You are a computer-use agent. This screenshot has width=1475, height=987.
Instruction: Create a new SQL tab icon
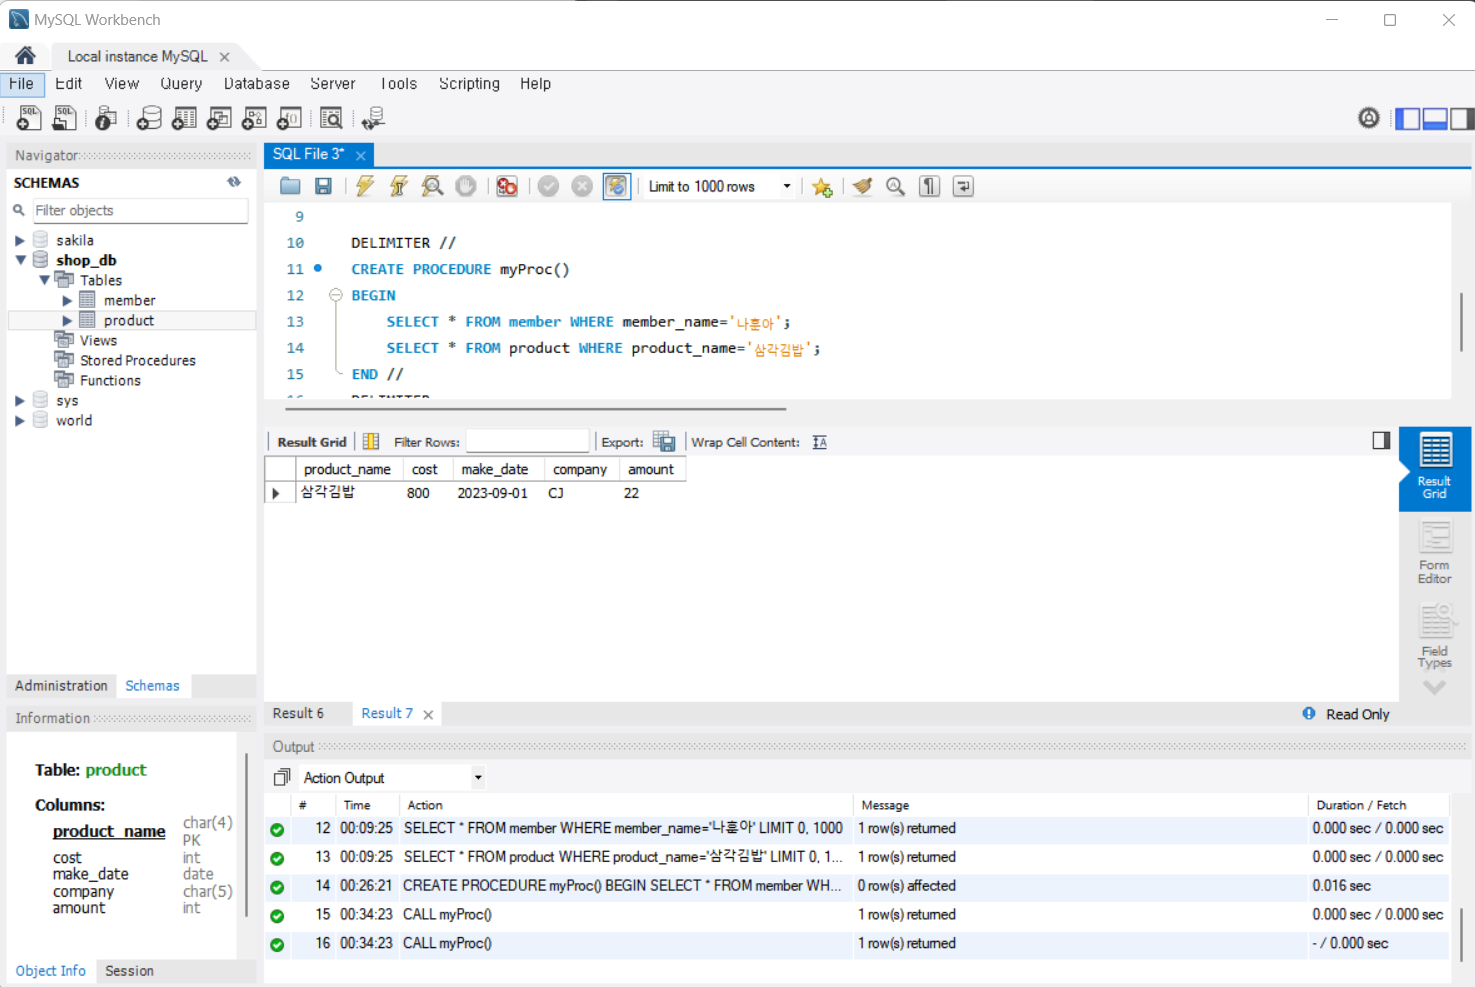click(29, 118)
